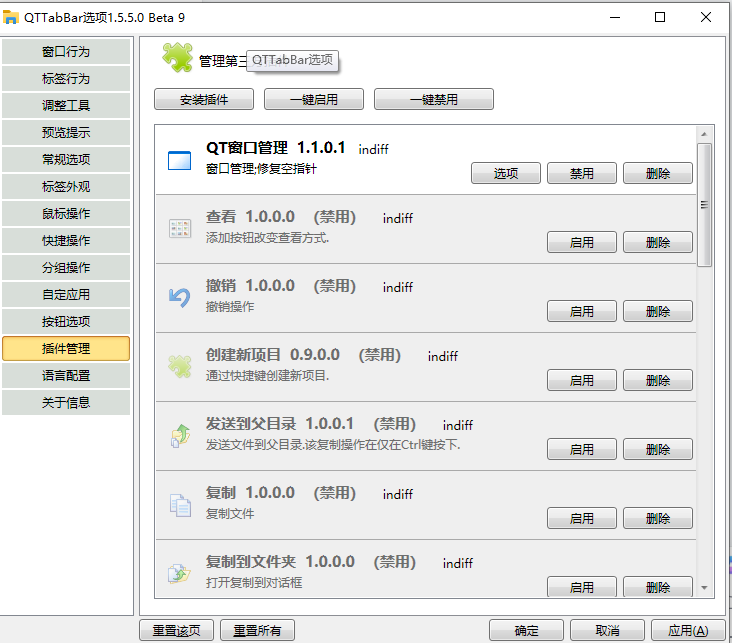Click the 查看 plugin grid icon
This screenshot has height=643, width=732.
(180, 229)
